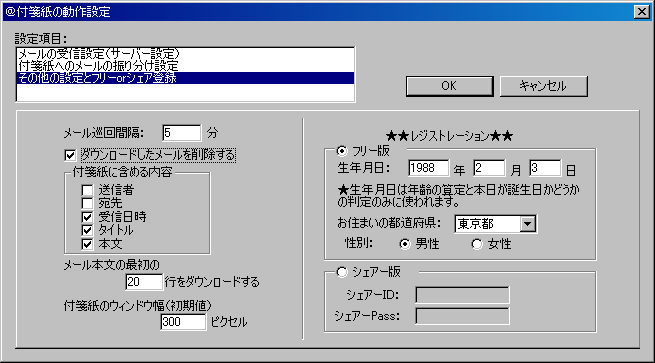The height and width of the screenshot is (363, 655).
Task: Close the 付箋紙の動作設定 dialog
Action: [641, 12]
